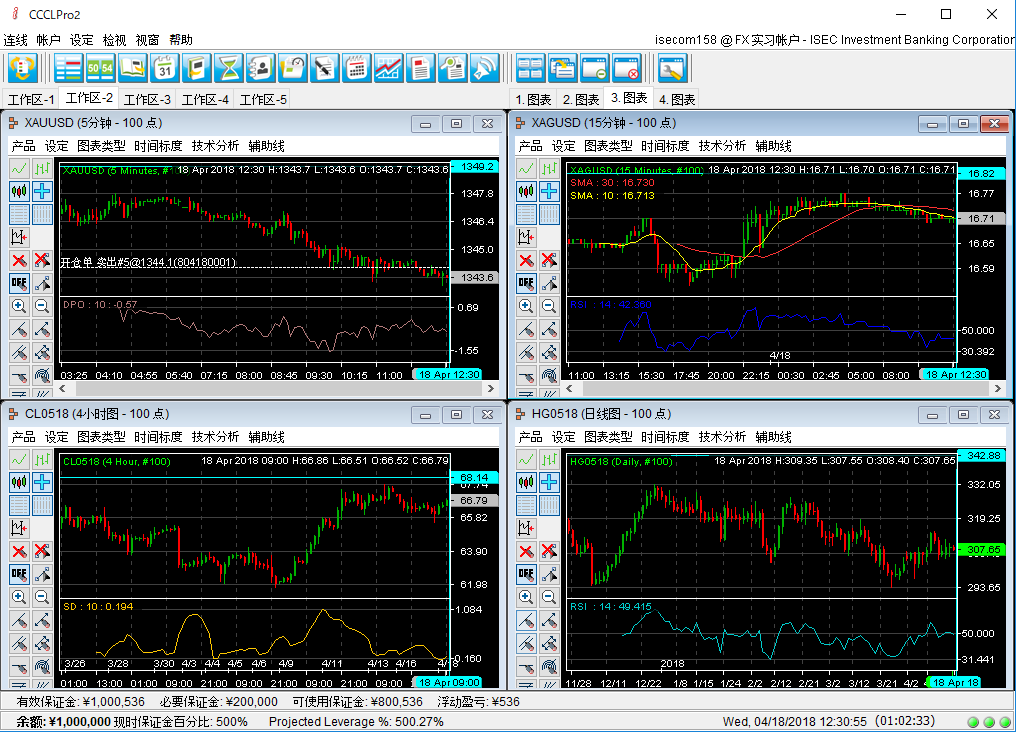Click the calendar 31 toolbar icon

click(x=165, y=69)
